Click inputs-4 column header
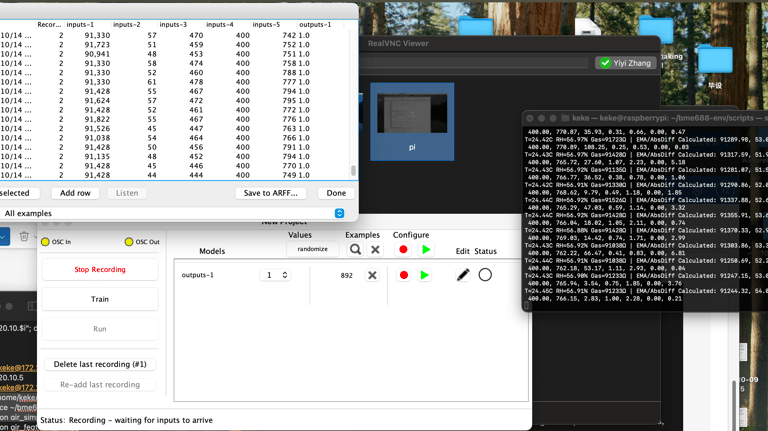 point(220,24)
